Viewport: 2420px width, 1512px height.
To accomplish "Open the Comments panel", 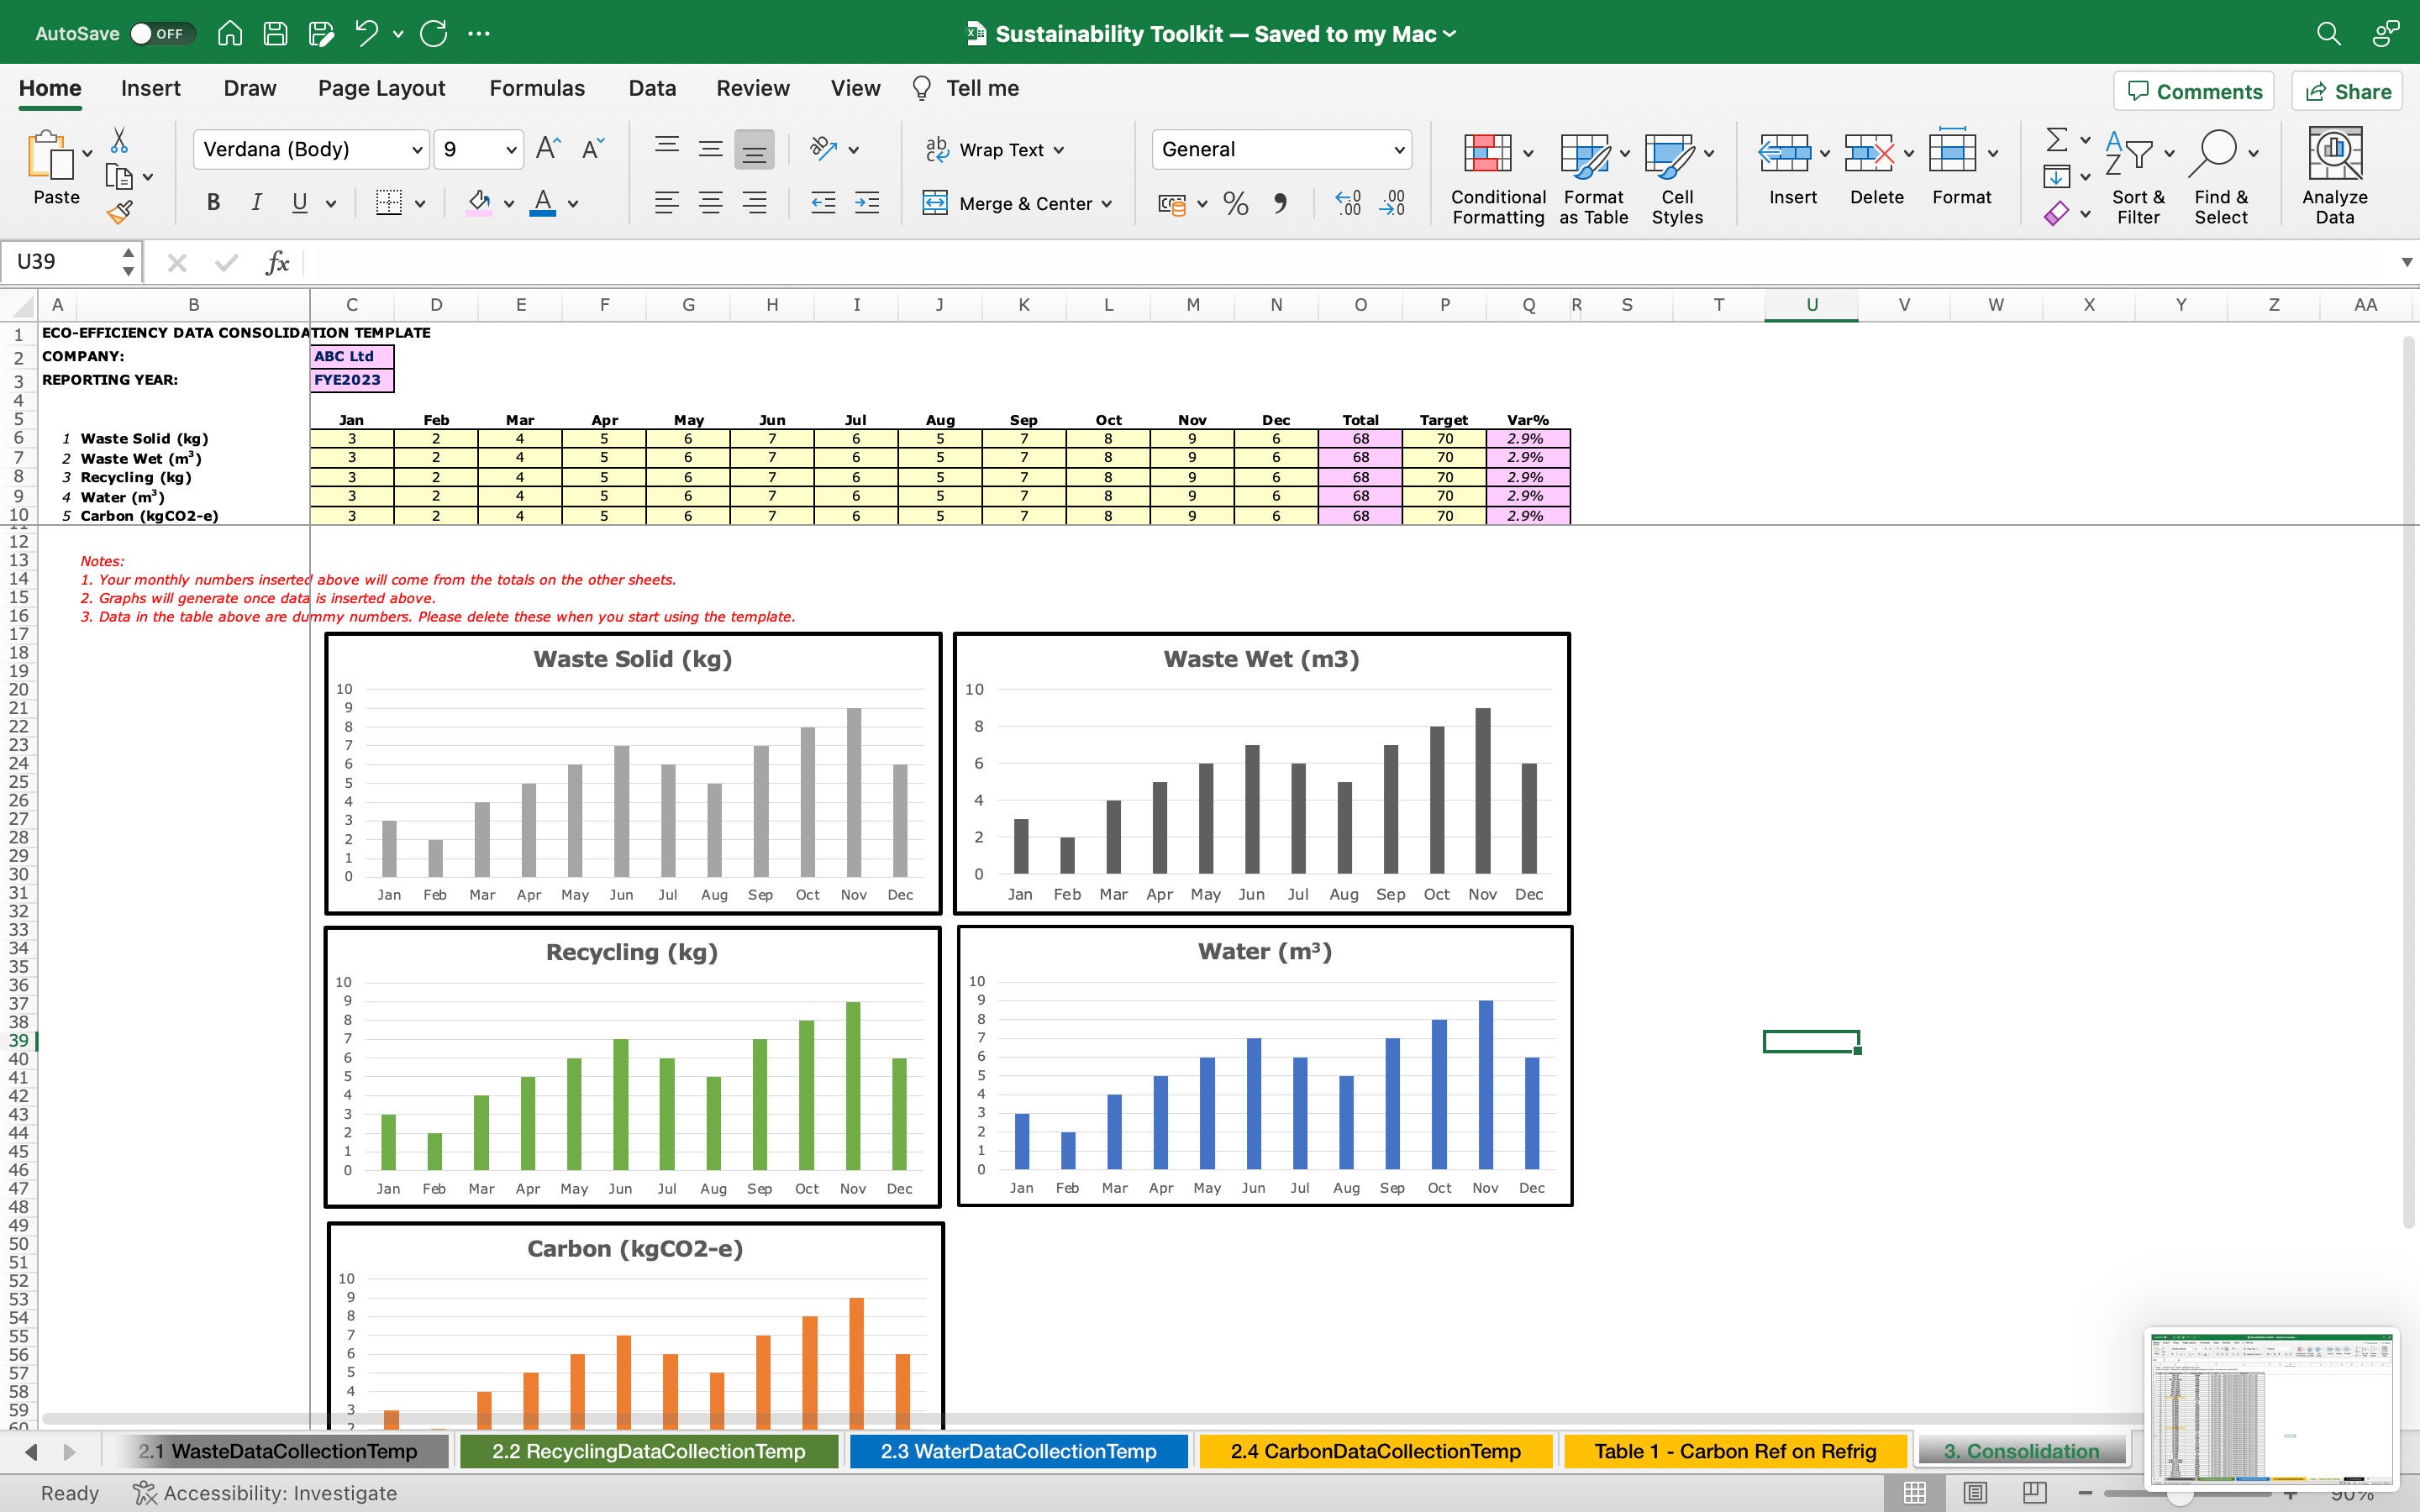I will coord(2193,91).
